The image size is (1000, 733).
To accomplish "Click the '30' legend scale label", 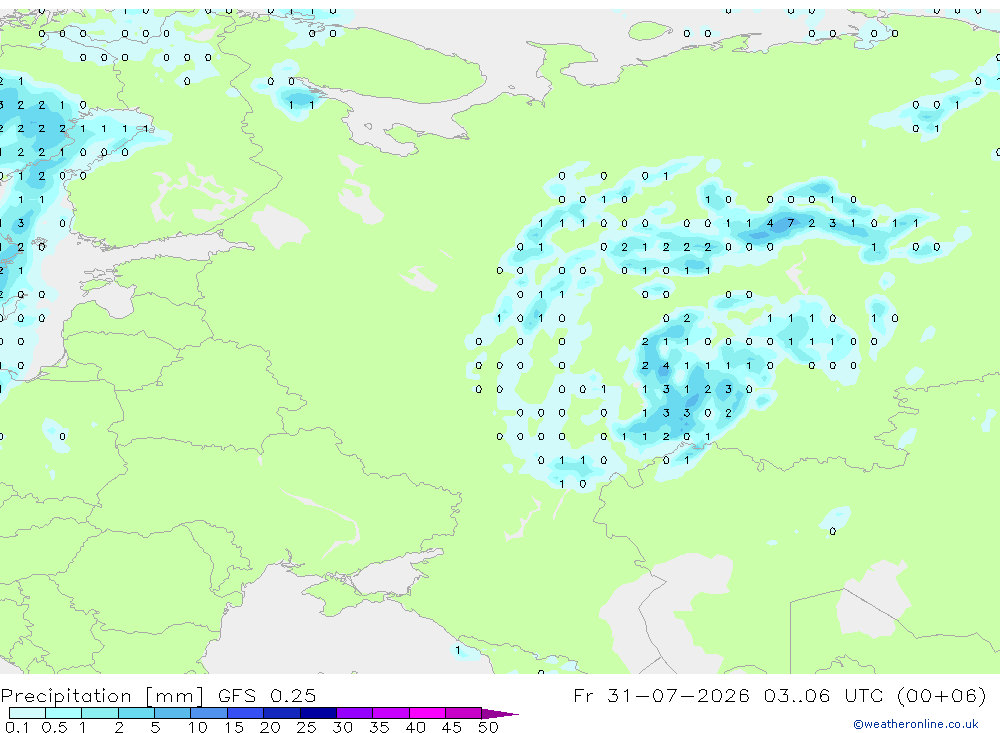I will 342,727.
